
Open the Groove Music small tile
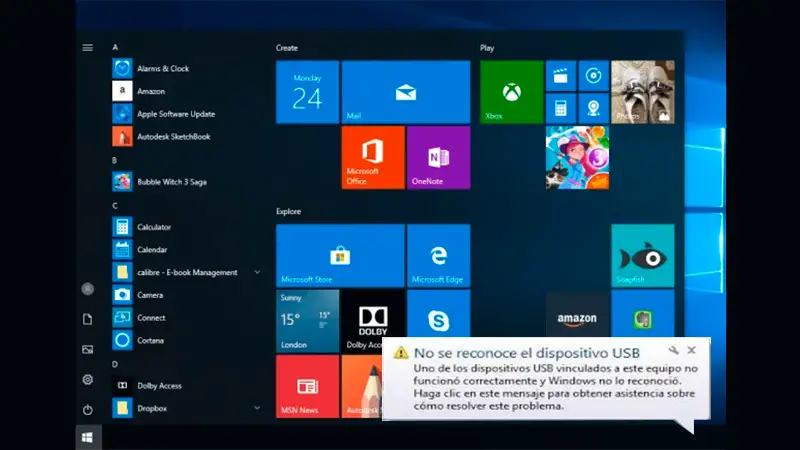point(593,76)
